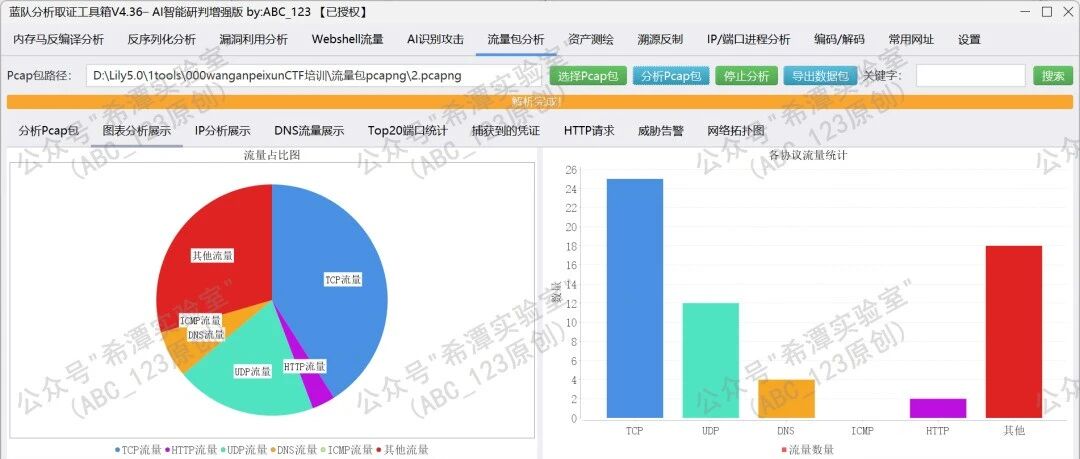The image size is (1080, 459).
Task: Click the 停止分析 button
Action: tap(747, 76)
